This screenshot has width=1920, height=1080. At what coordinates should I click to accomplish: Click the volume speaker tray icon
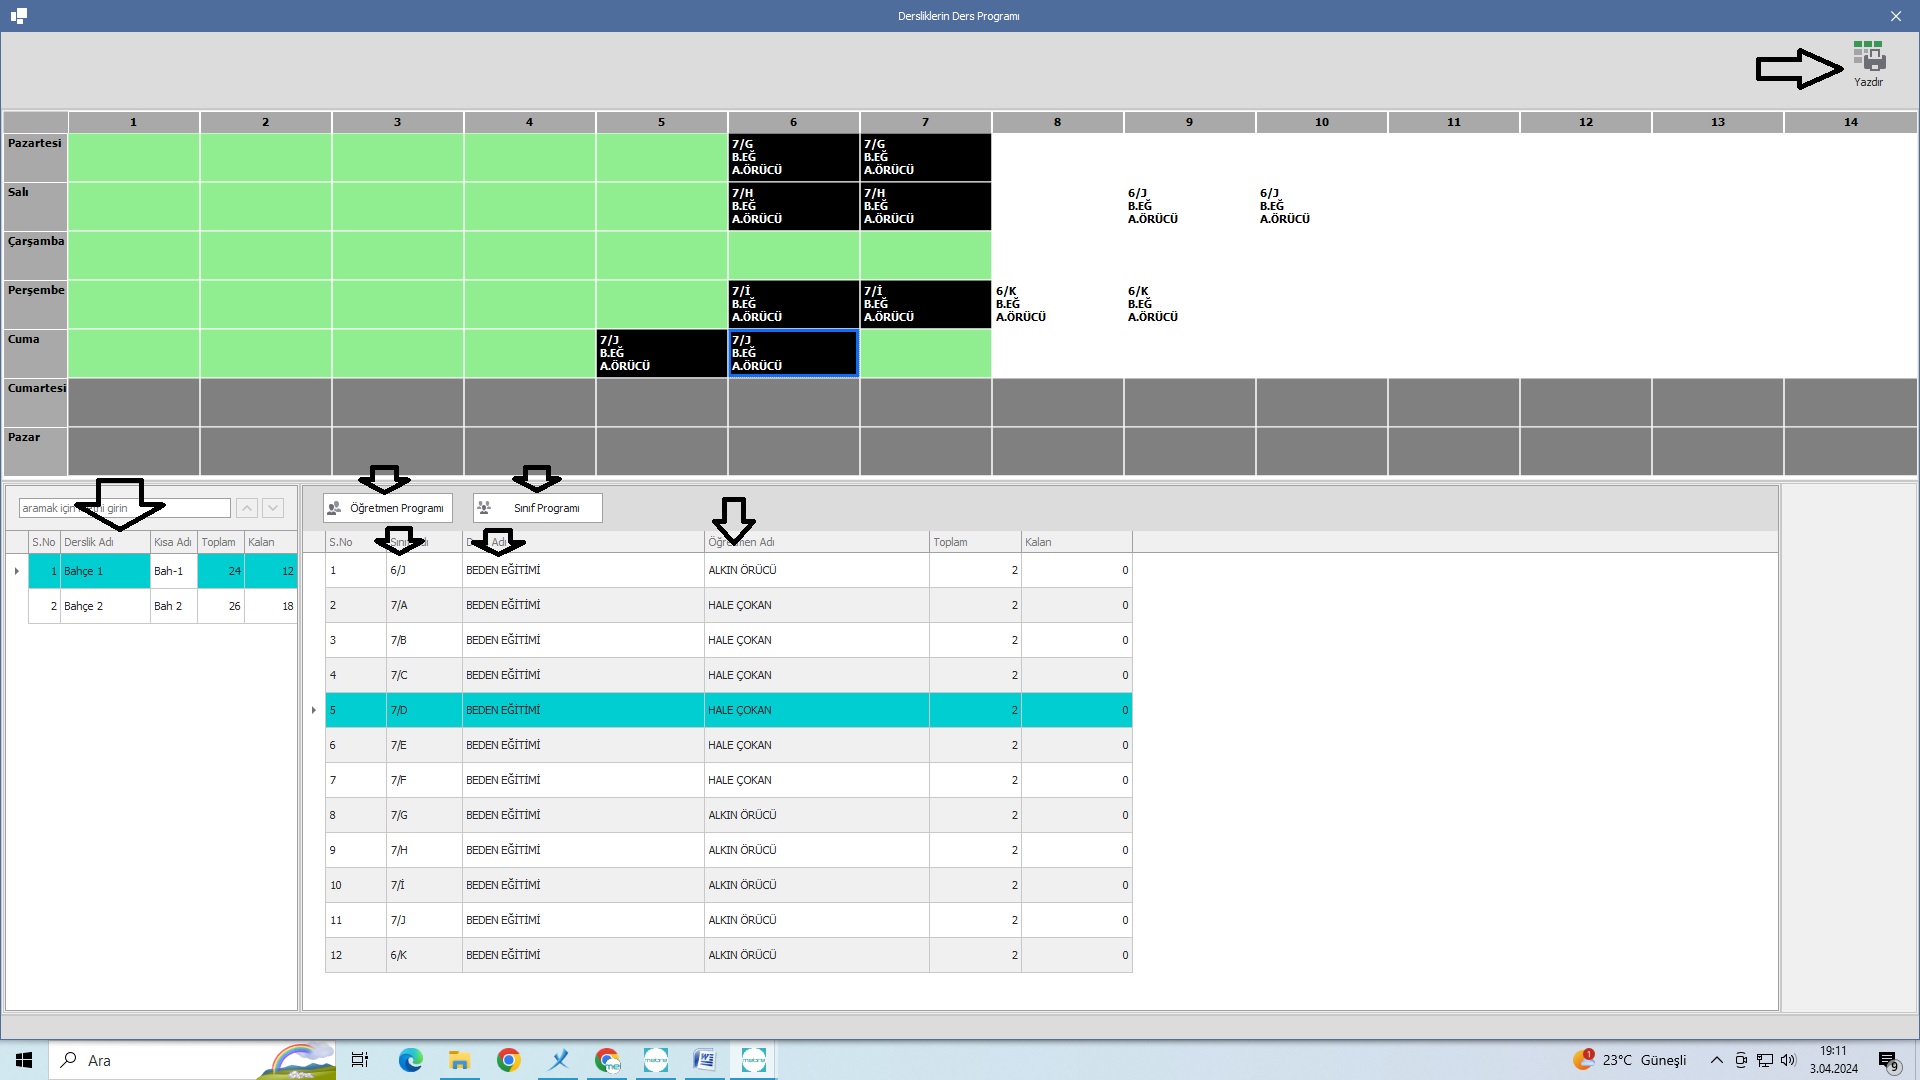1788,1060
